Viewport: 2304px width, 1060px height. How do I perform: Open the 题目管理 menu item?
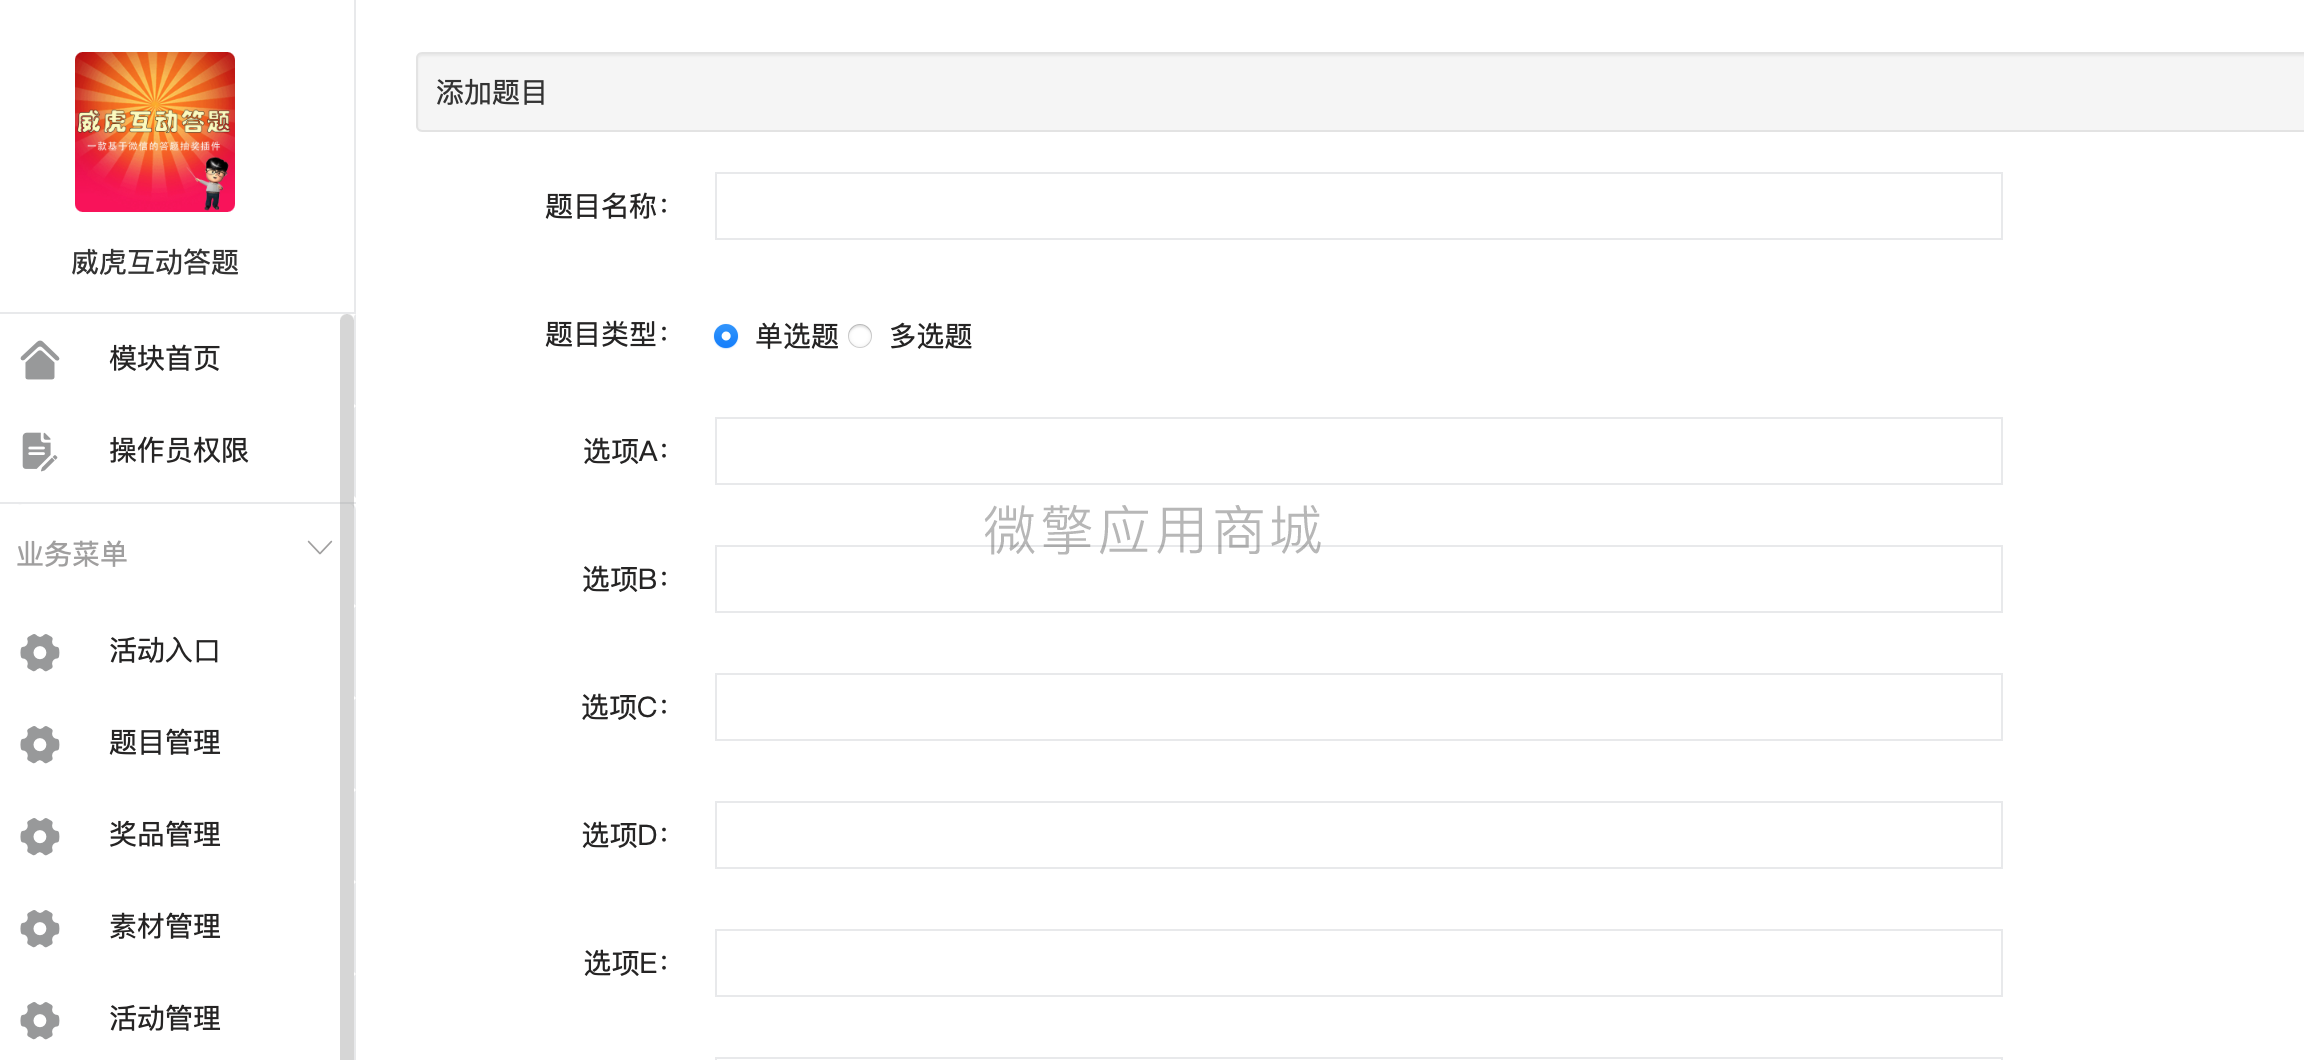[x=165, y=743]
